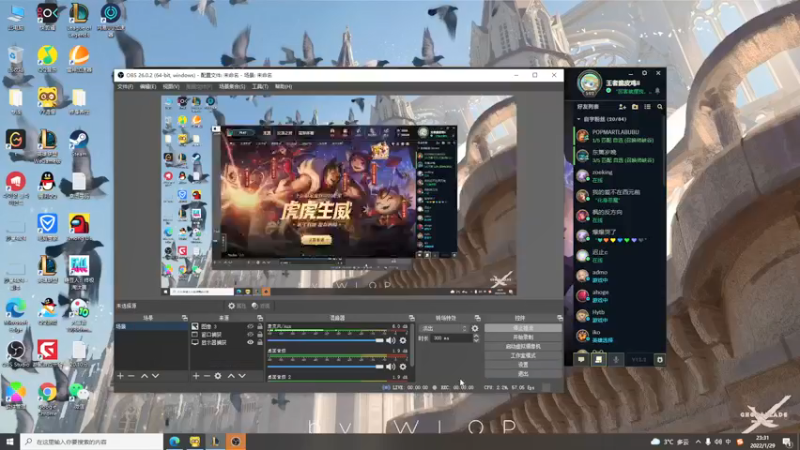Toggle lock on the Display Capture source

pos(260,342)
